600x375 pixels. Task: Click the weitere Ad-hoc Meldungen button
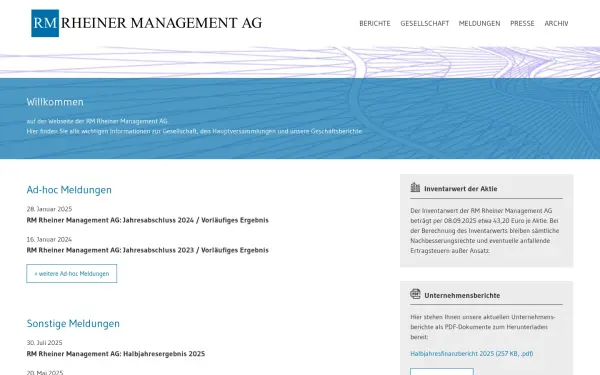[x=72, y=274]
